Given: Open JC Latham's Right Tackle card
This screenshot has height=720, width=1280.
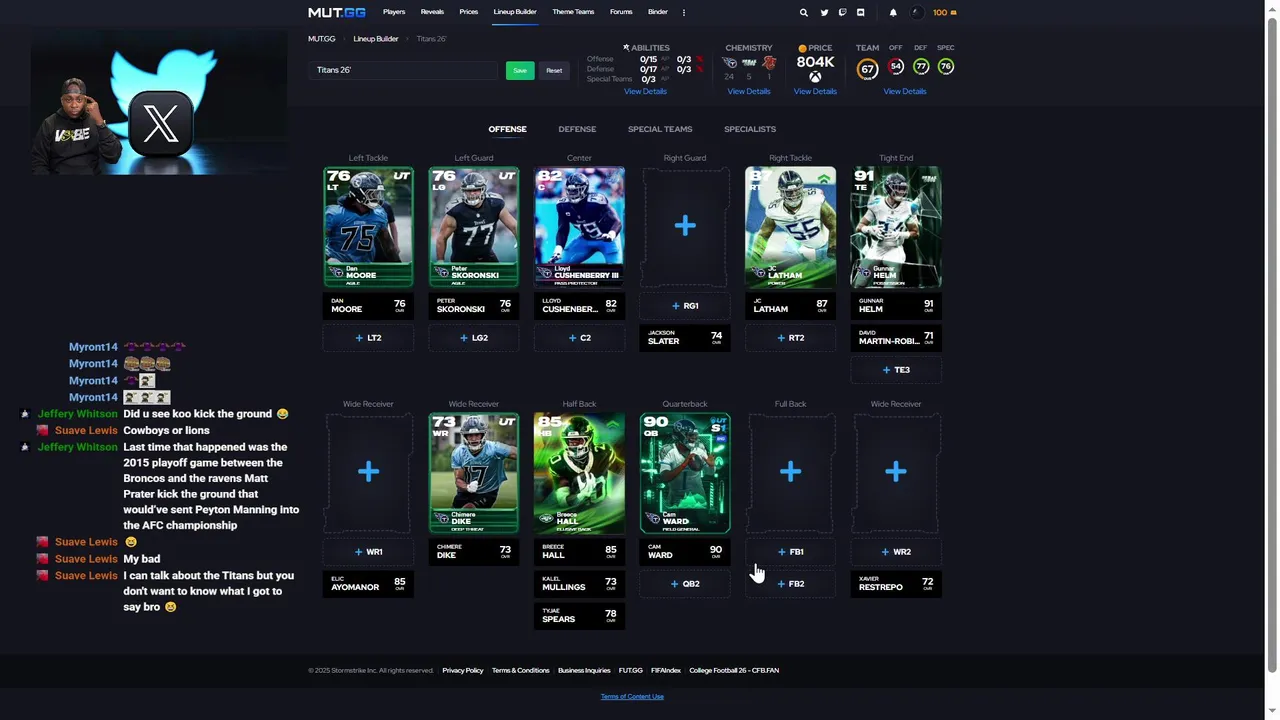Looking at the screenshot, I should click(x=790, y=227).
